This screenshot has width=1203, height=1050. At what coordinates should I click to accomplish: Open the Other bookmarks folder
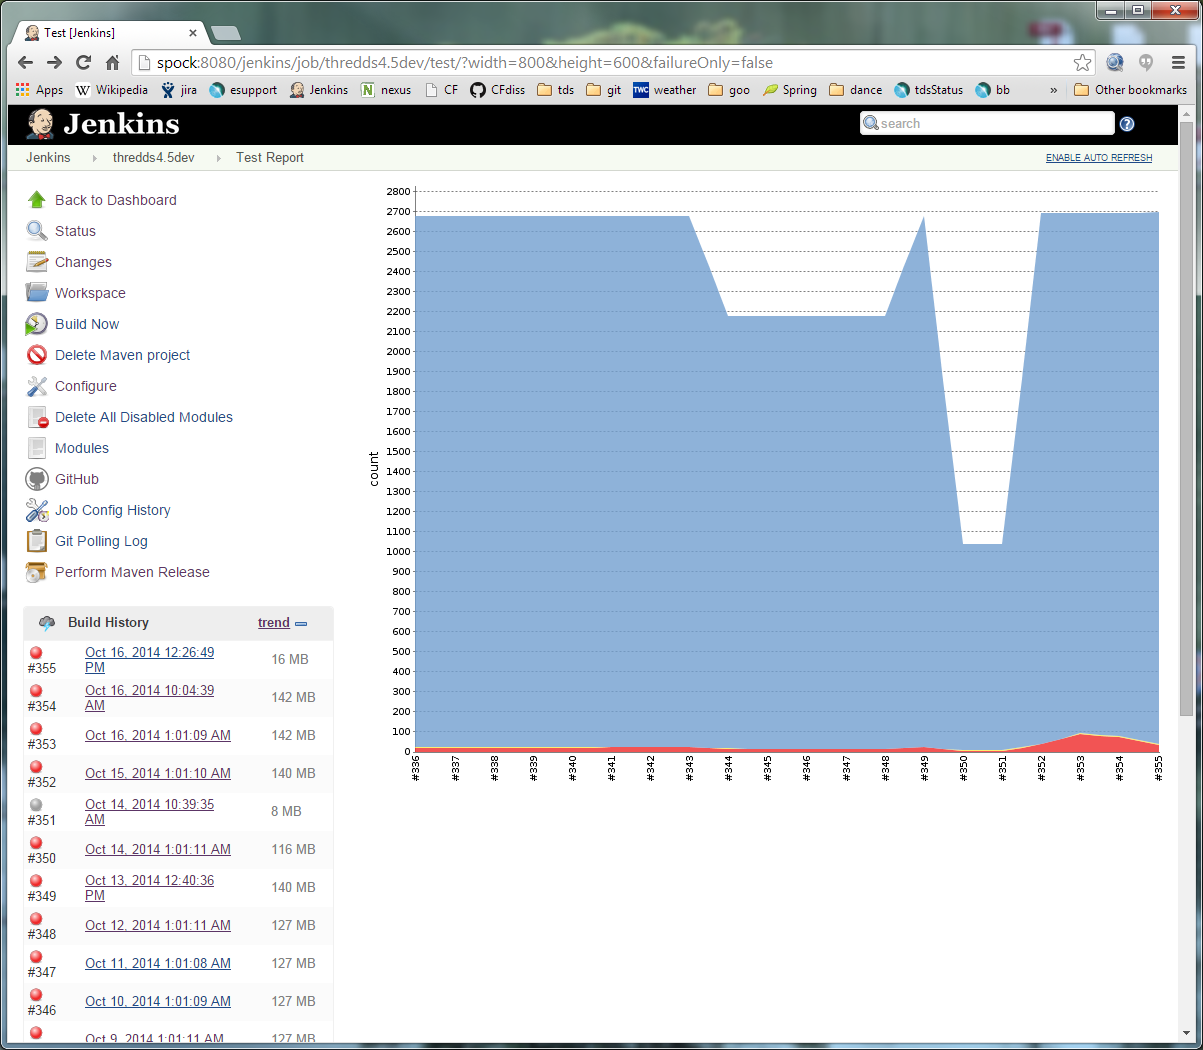[x=1130, y=90]
